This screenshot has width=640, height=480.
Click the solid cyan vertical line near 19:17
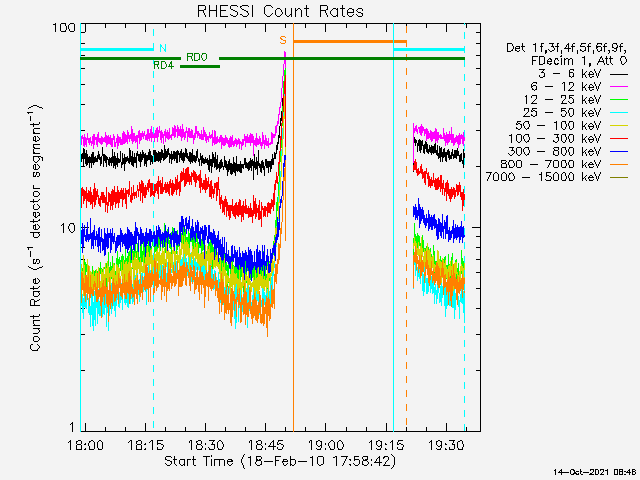coord(393,227)
